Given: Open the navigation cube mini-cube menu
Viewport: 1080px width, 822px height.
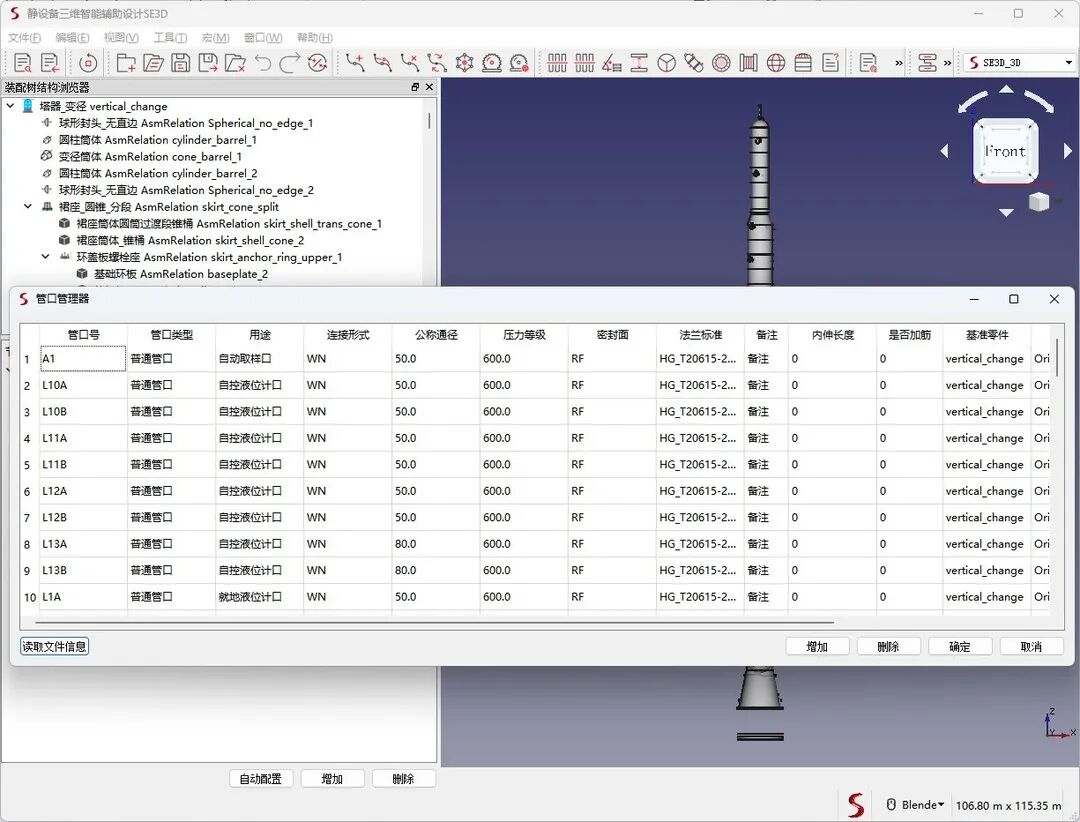Looking at the screenshot, I should click(1039, 201).
